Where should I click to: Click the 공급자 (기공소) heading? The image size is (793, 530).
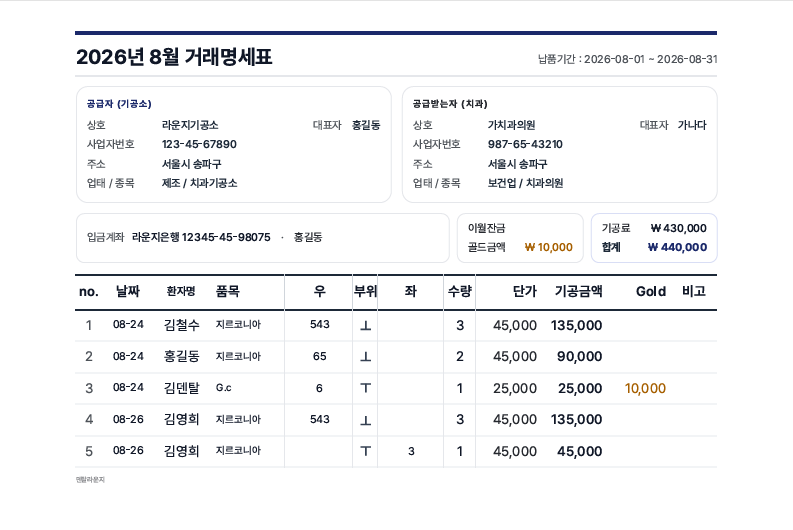(119, 104)
